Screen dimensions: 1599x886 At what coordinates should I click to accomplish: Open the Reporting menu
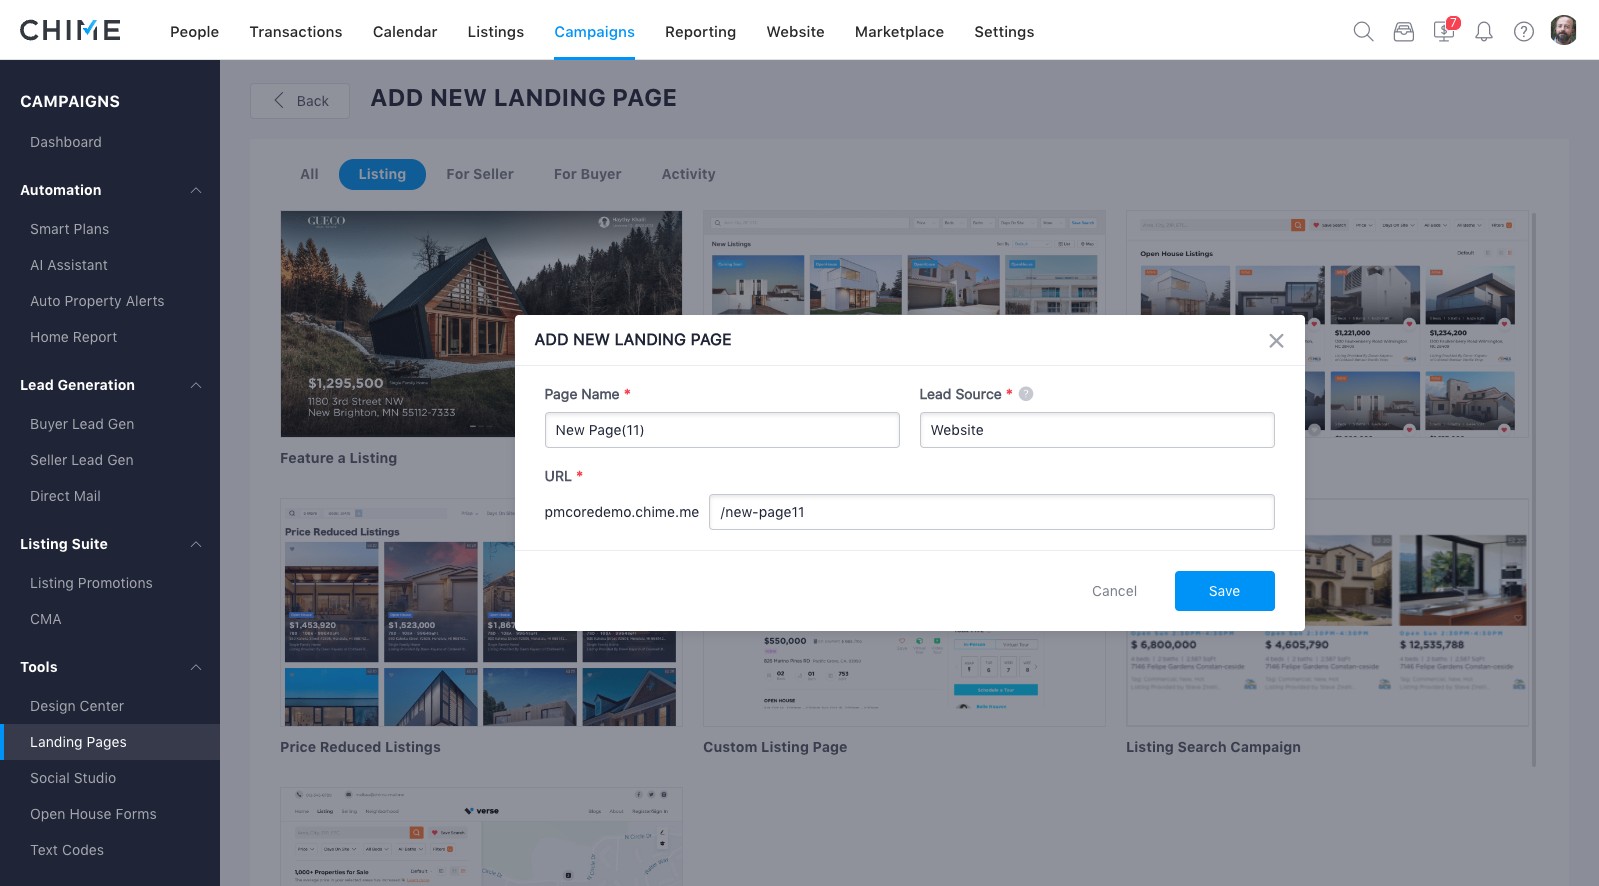[x=700, y=32]
